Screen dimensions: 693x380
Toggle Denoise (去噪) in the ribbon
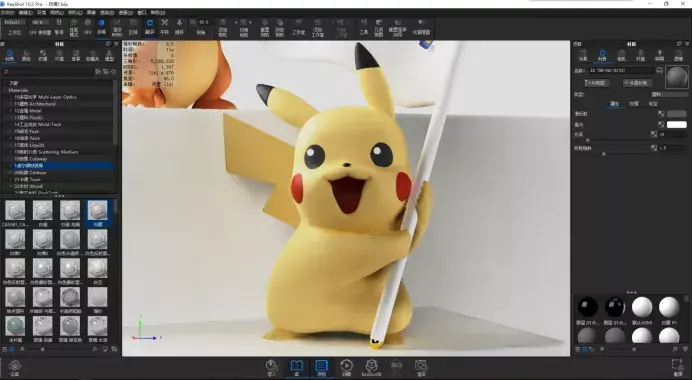tap(102, 27)
